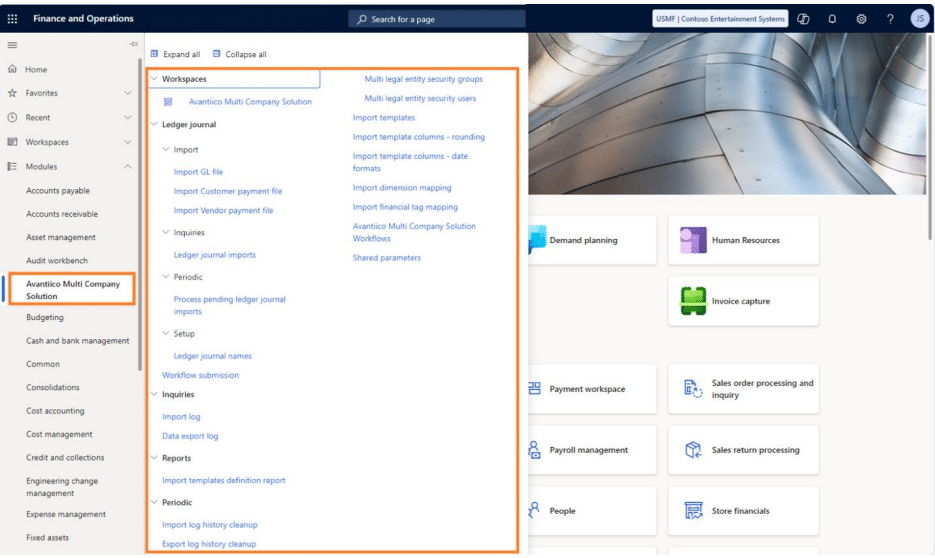Click the Home house icon
Viewport: 935px width, 558px height.
click(x=13, y=69)
